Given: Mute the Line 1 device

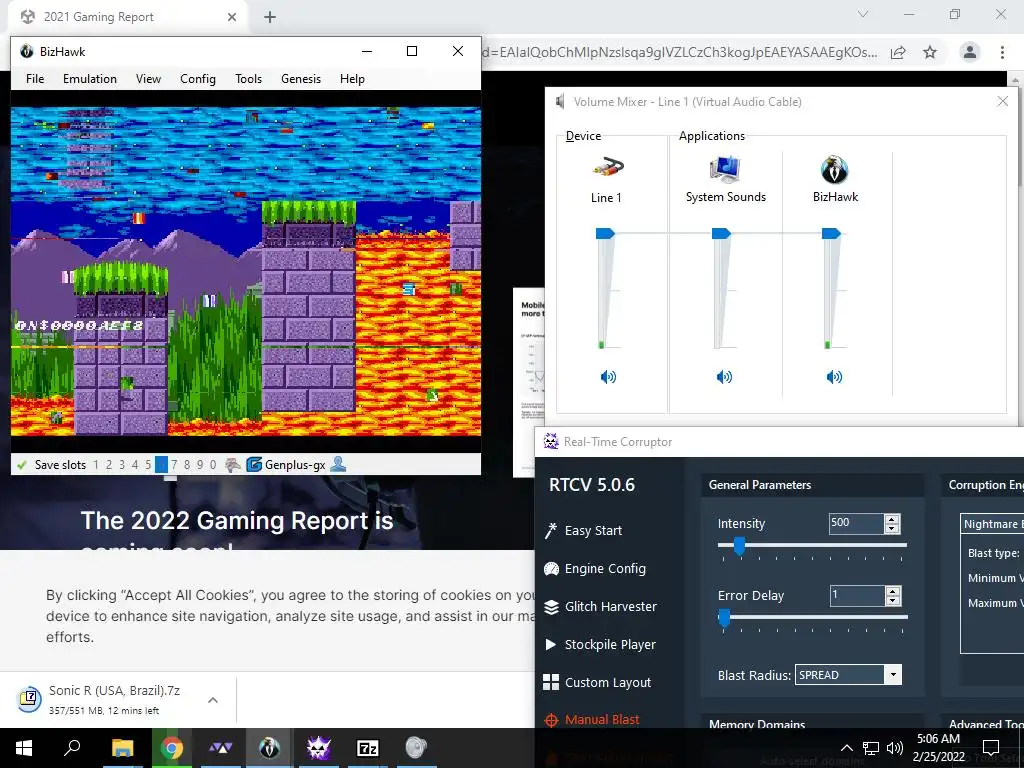Looking at the screenshot, I should 608,377.
